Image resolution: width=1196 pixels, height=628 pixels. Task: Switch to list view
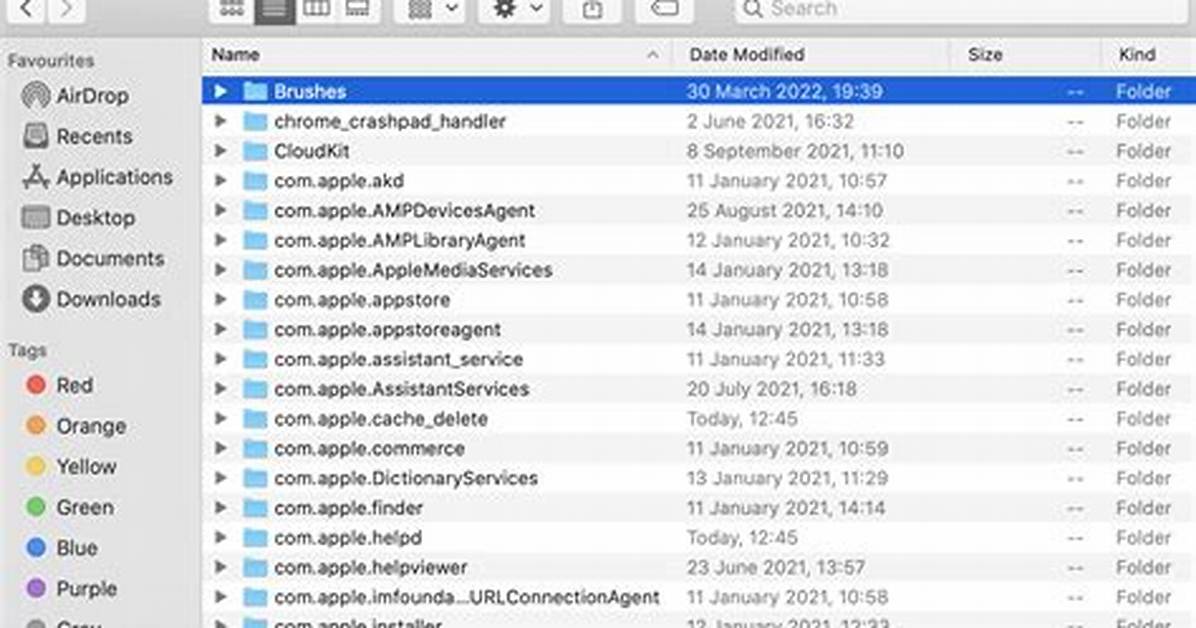[x=275, y=9]
